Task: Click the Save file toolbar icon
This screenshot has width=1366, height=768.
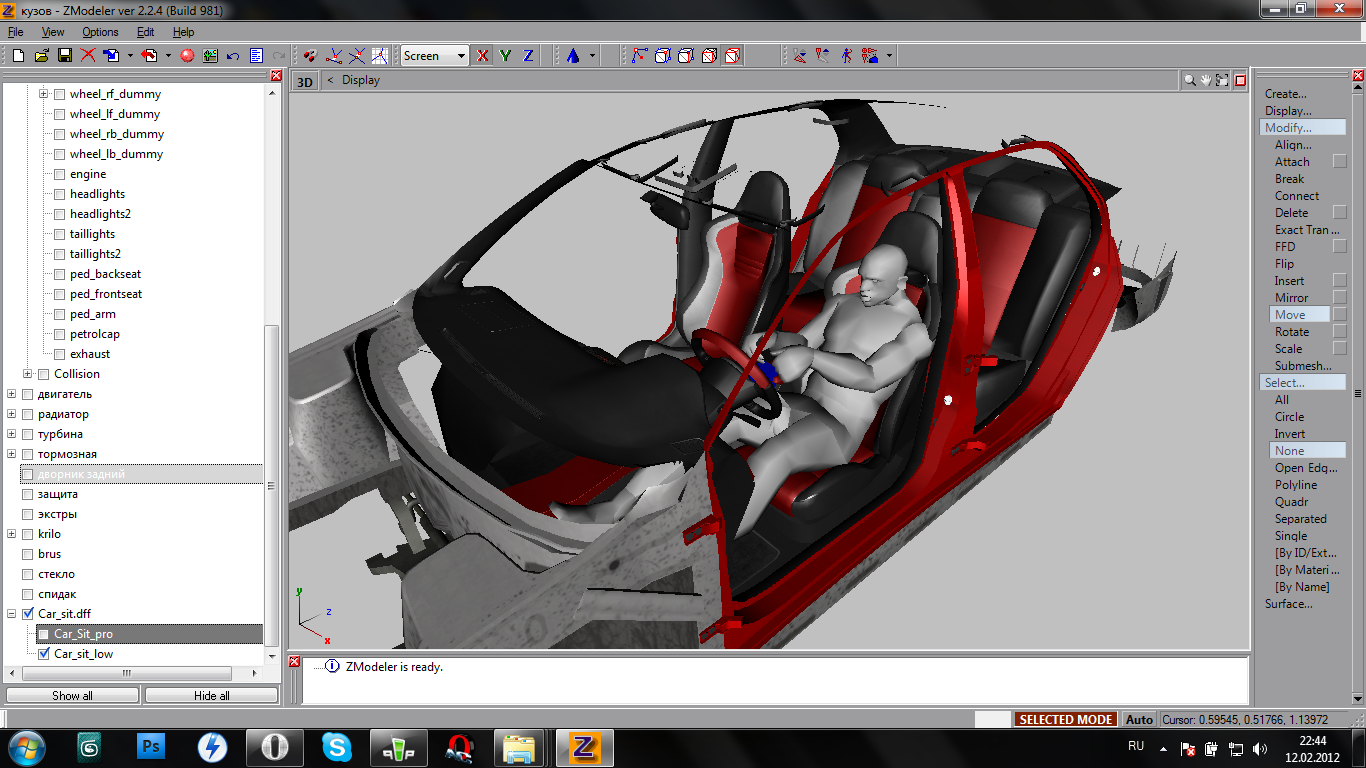Action: [x=64, y=56]
